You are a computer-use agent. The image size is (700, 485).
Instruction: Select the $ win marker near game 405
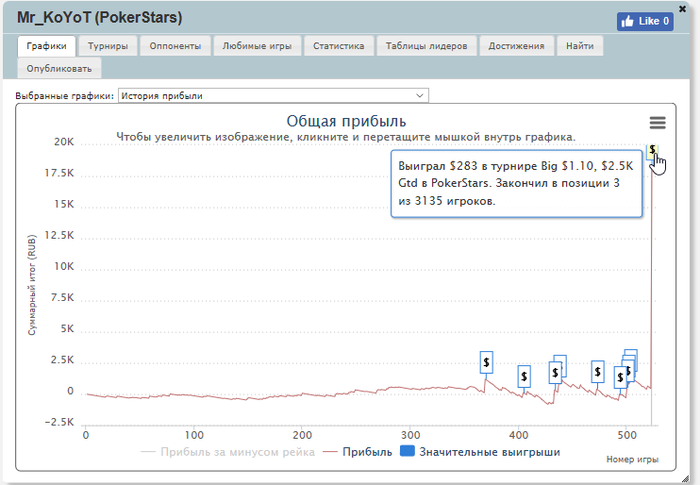(x=524, y=376)
